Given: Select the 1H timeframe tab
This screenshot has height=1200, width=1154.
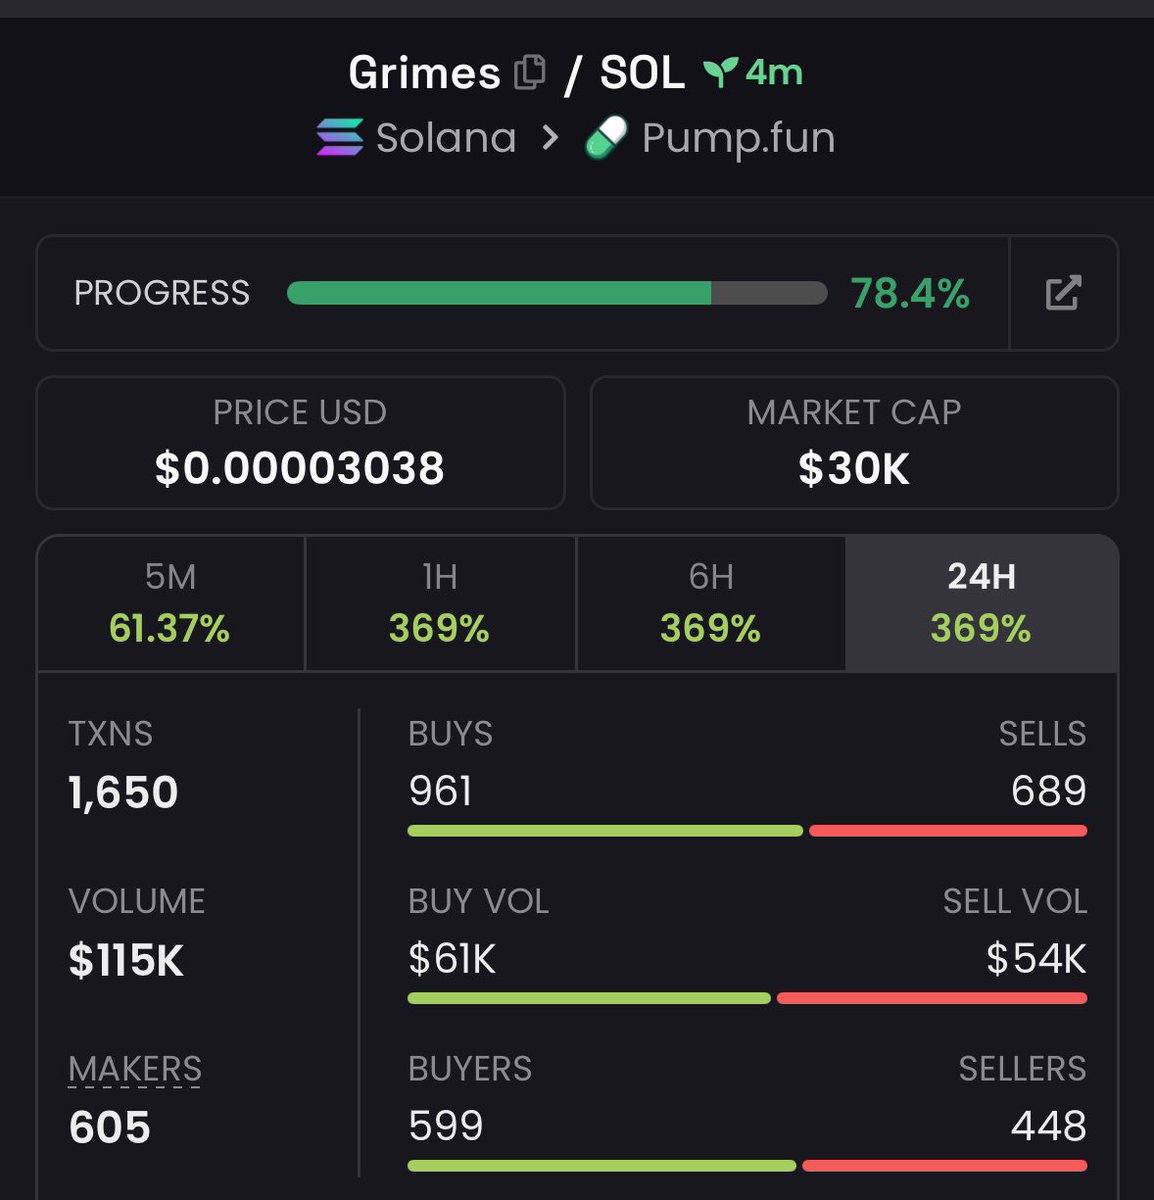Looking at the screenshot, I should point(440,603).
